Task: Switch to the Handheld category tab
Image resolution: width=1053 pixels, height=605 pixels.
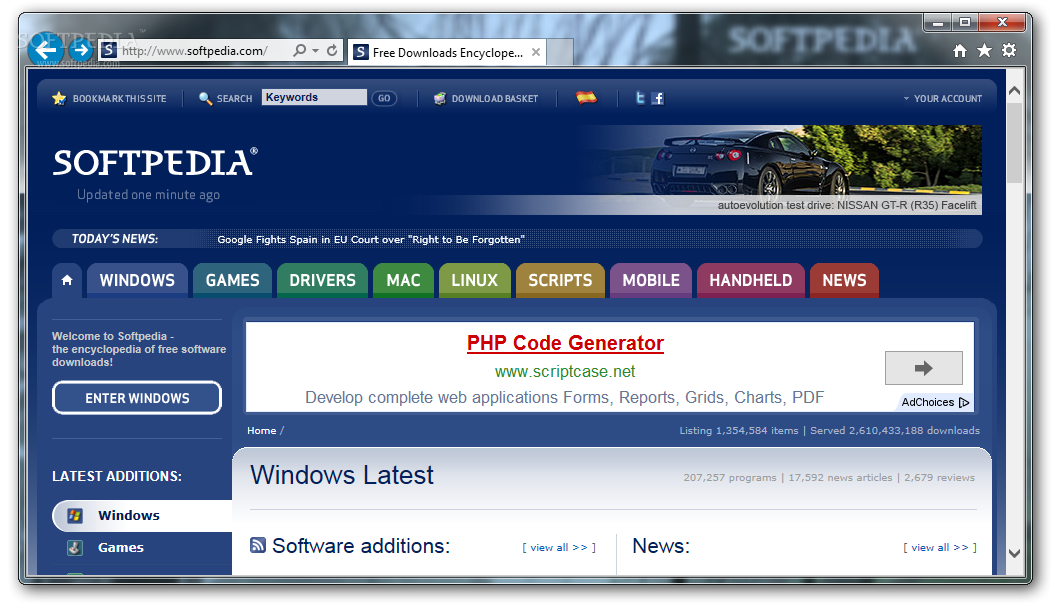Action: click(751, 280)
